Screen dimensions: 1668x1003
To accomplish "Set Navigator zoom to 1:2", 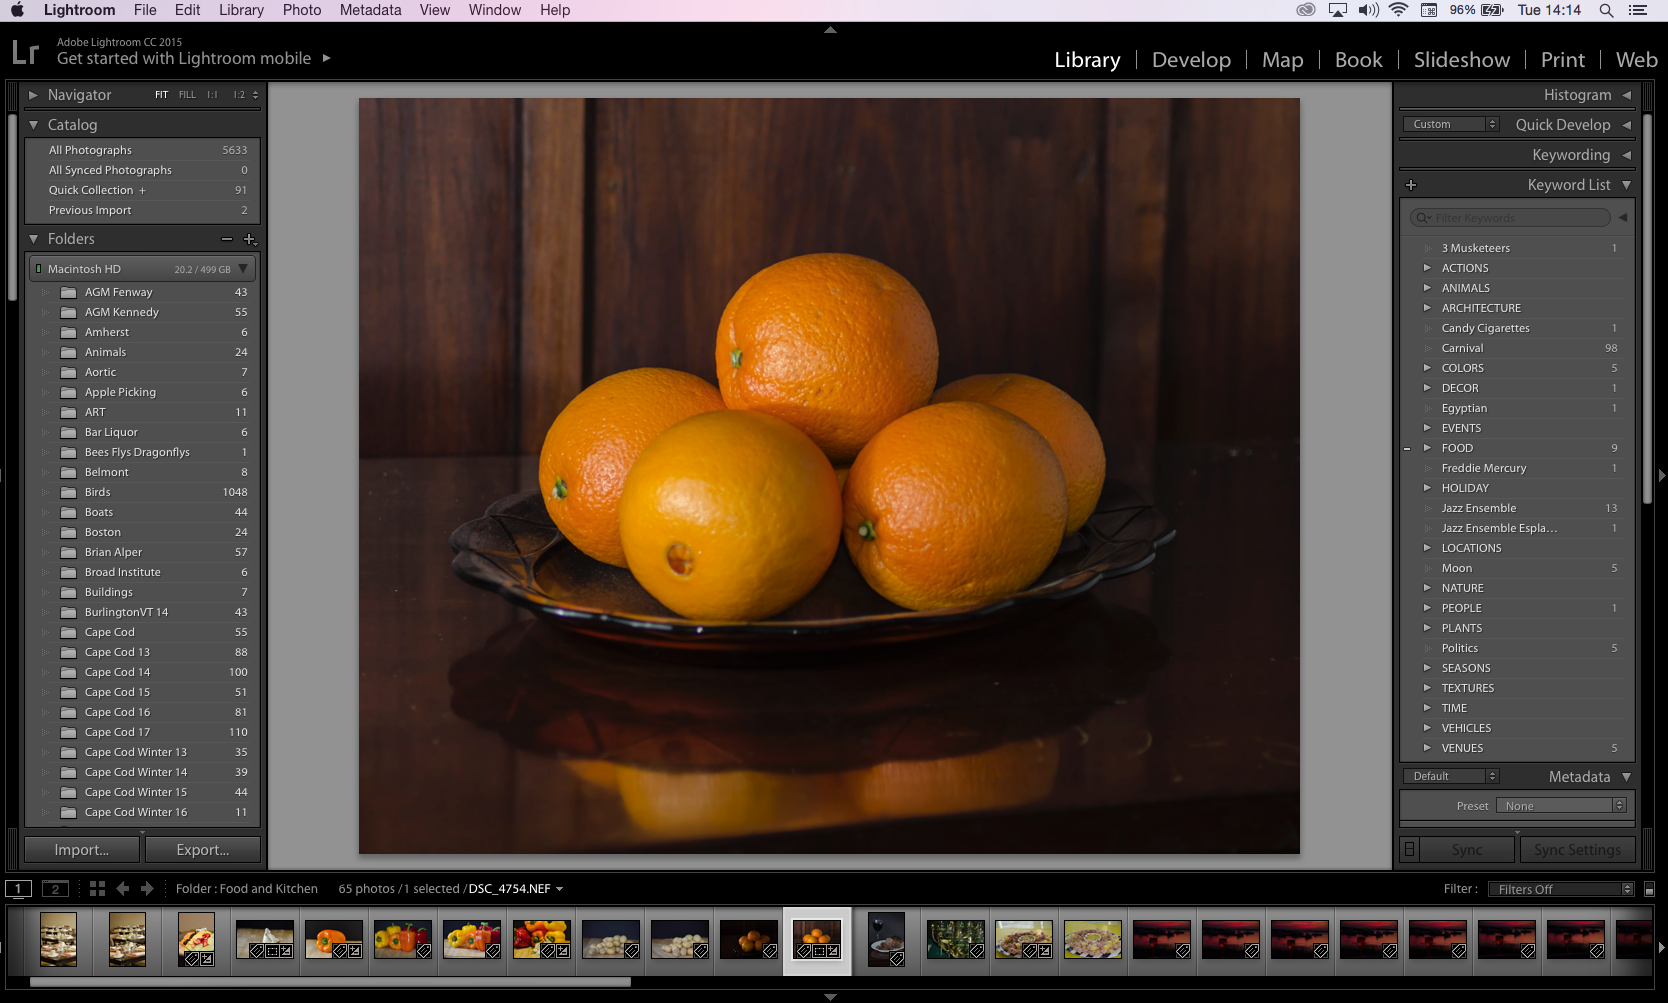I will 239,95.
